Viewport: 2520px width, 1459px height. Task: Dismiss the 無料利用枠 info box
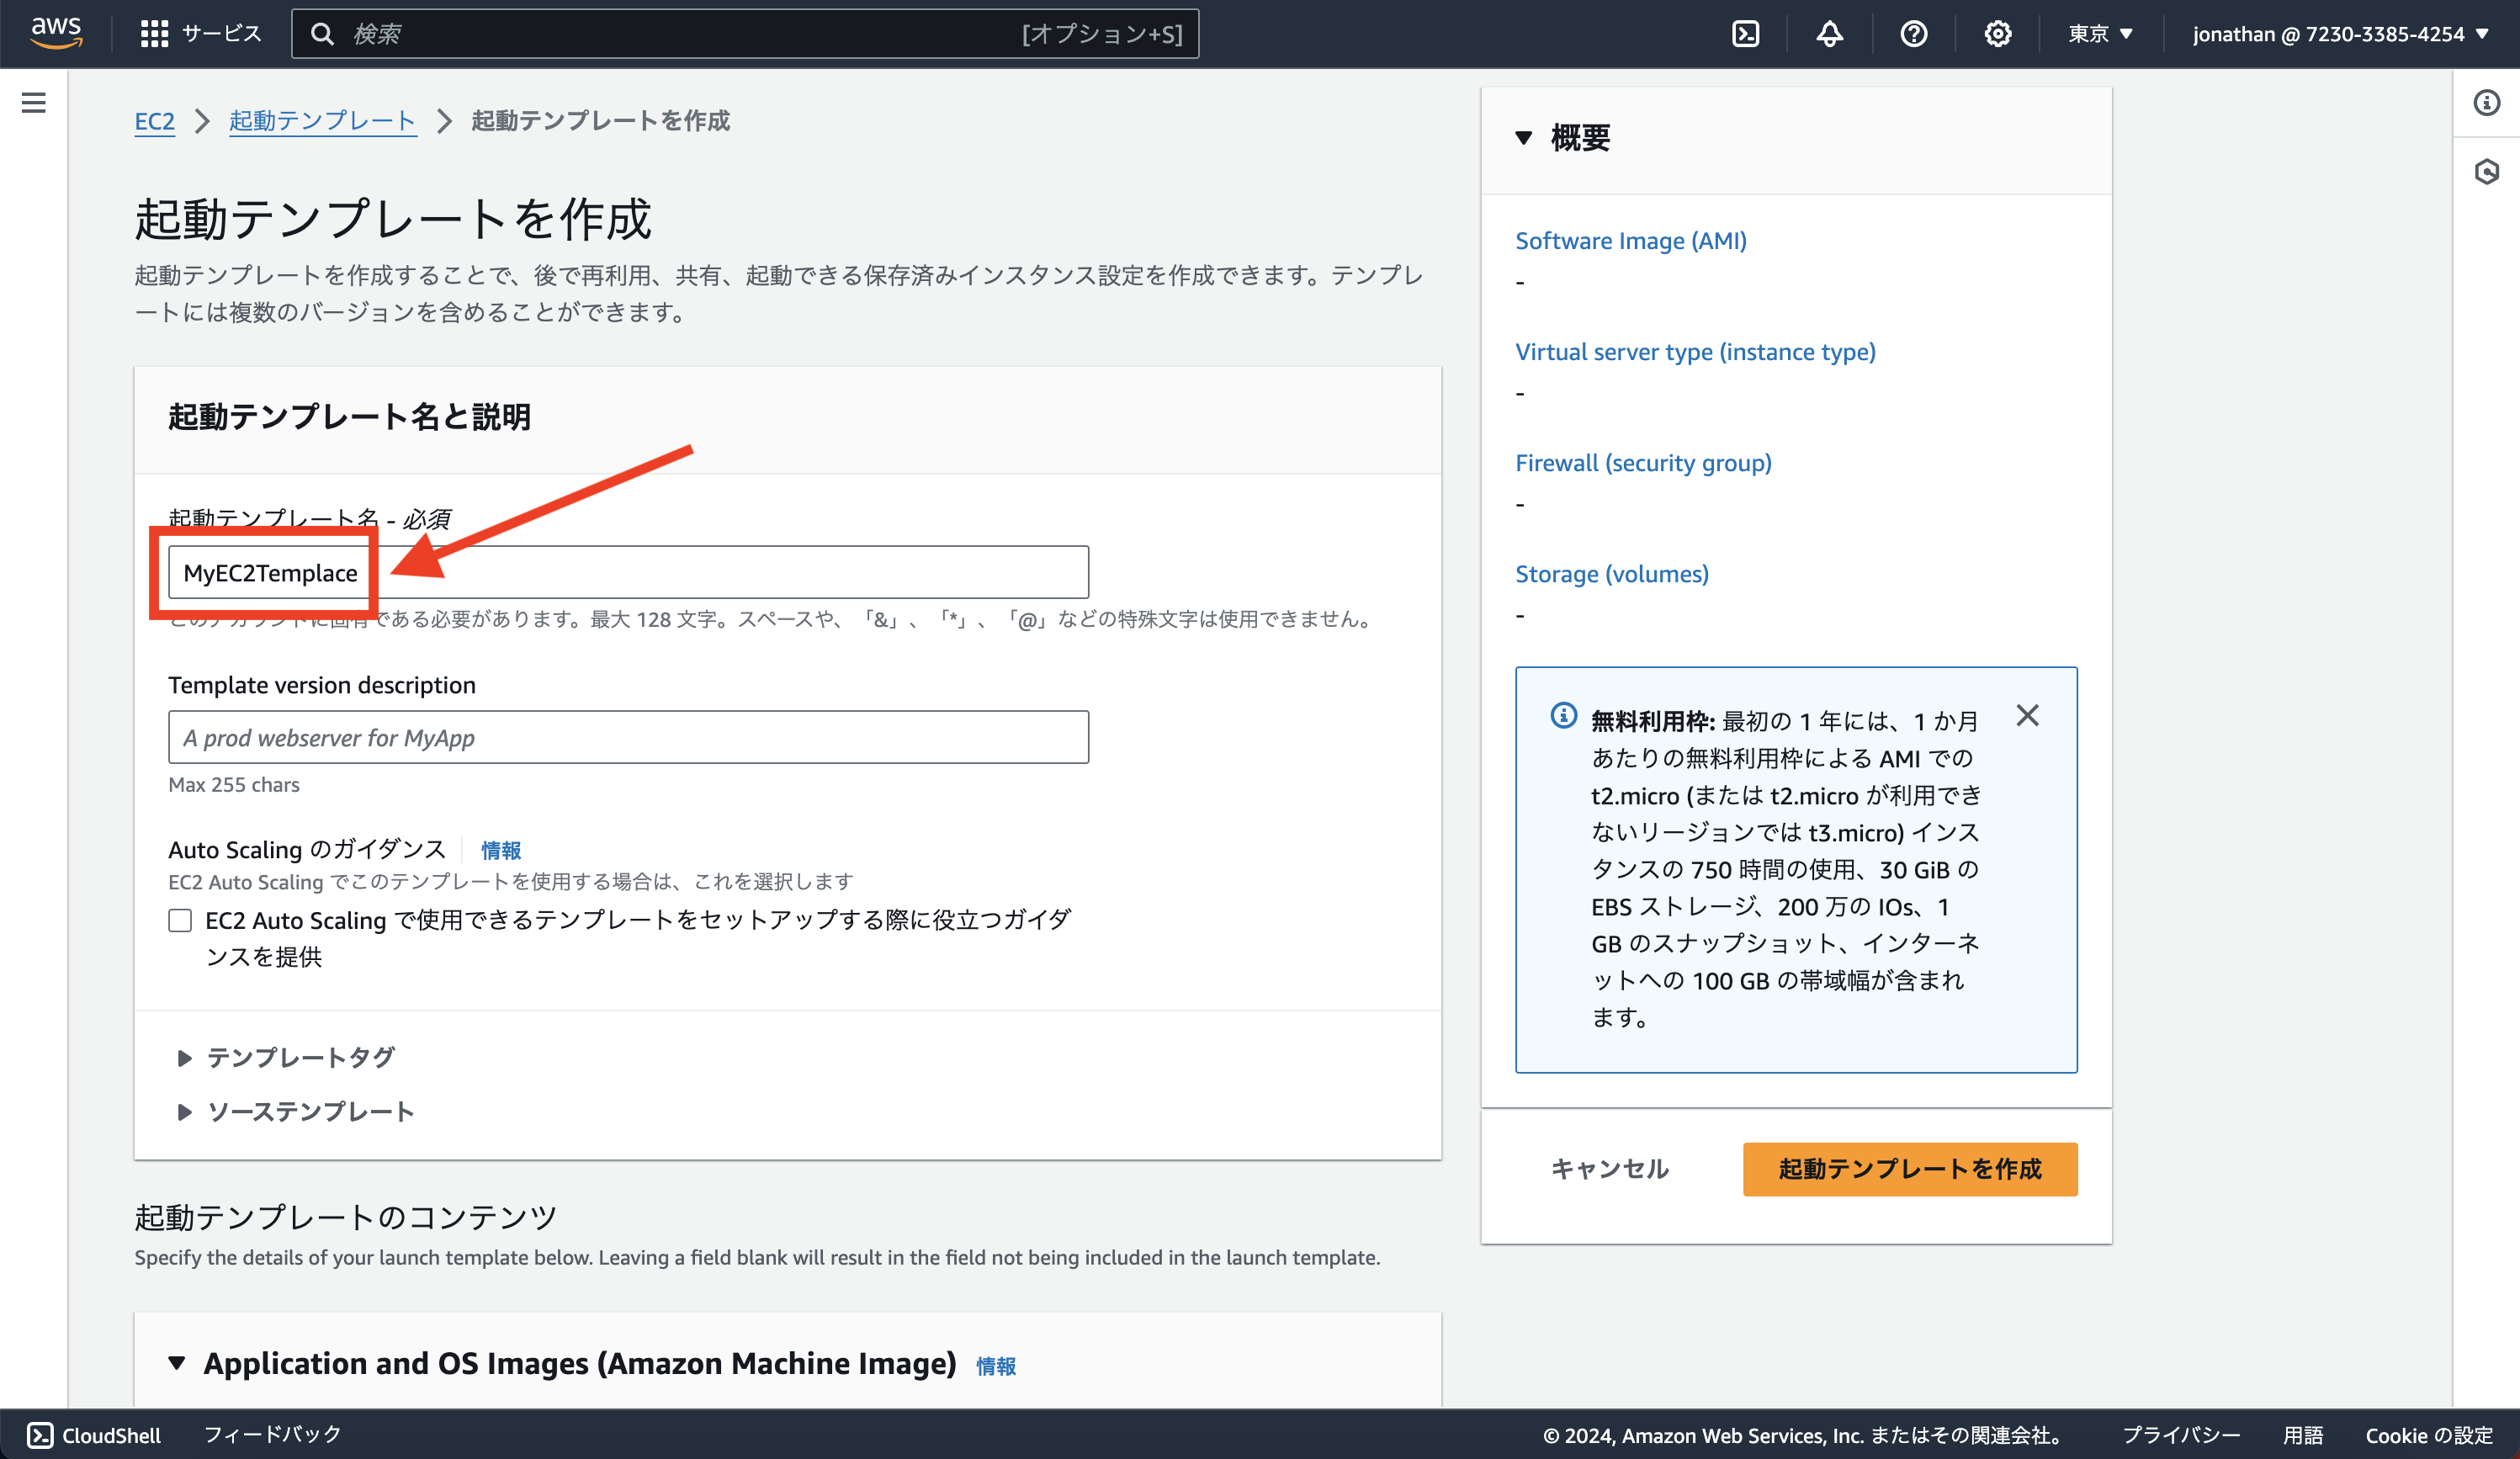coord(2028,715)
